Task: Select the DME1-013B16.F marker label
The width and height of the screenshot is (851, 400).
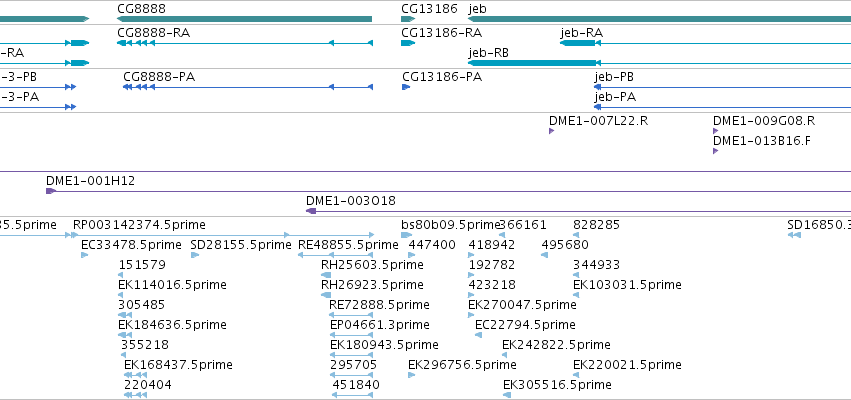Action: point(762,141)
